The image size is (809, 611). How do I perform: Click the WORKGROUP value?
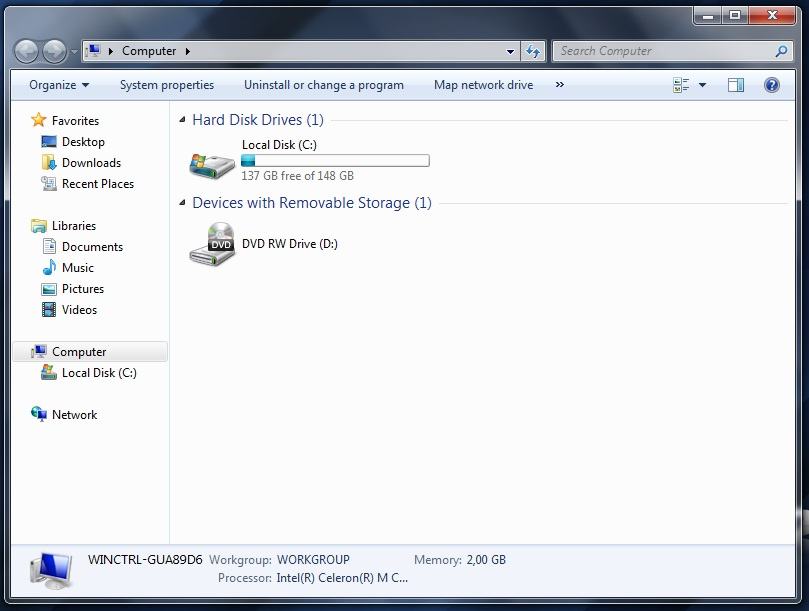[x=313, y=560]
